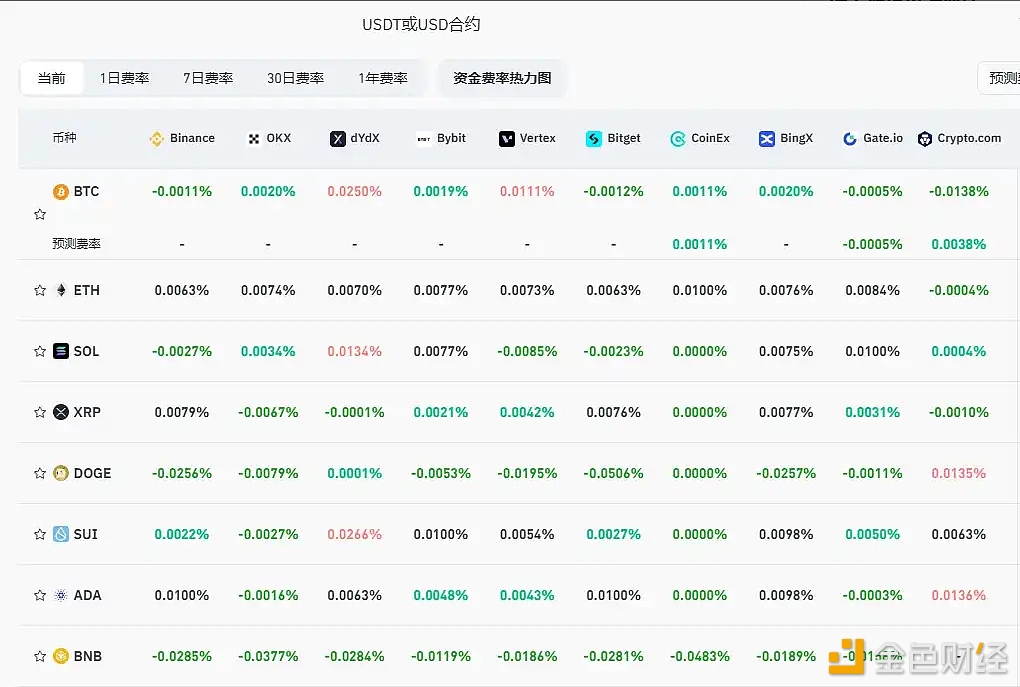Click the dYdX exchange logo icon
Screen dimensions: 1020x687
(x=338, y=139)
